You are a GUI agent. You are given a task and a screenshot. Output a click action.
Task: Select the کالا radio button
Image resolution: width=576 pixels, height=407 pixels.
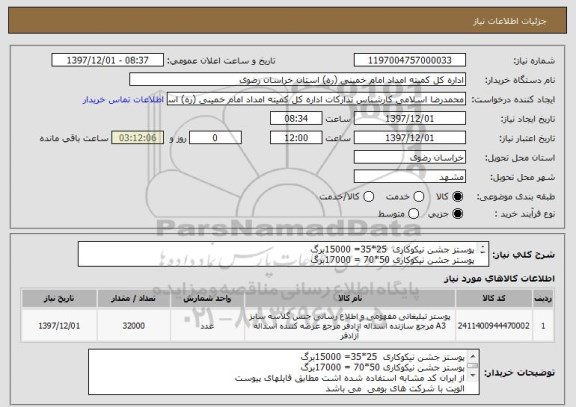pyautogui.click(x=457, y=197)
